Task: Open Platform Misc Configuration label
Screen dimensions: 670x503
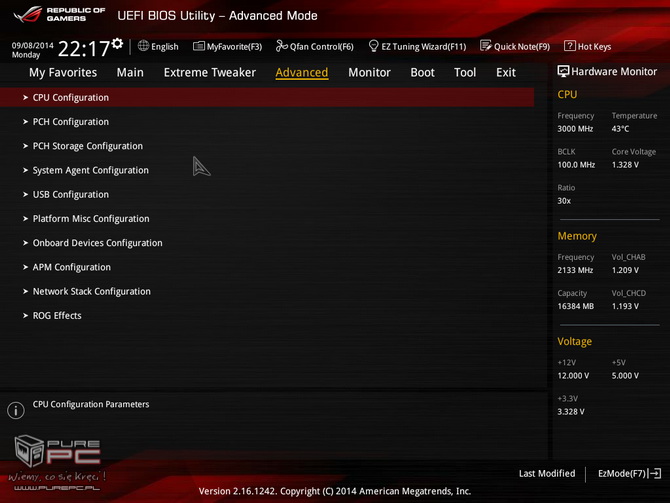Action: [91, 219]
